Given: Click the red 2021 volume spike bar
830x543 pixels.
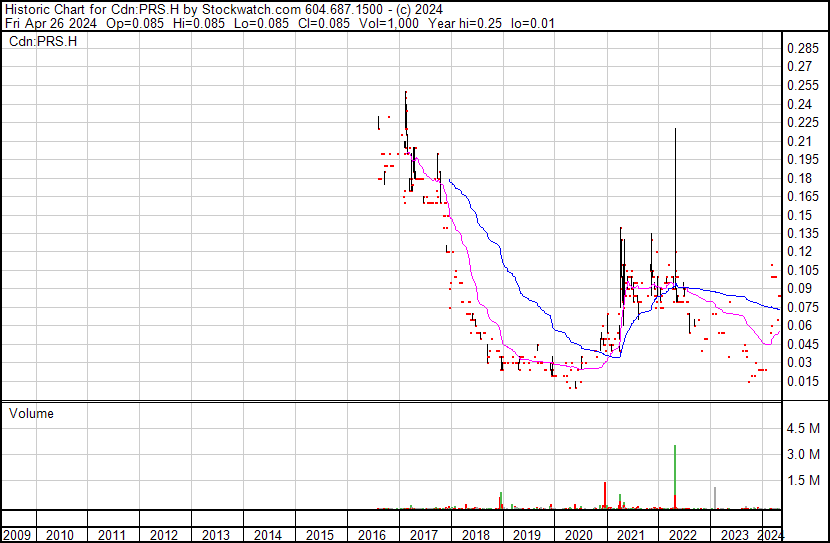Looking at the screenshot, I should click(x=605, y=495).
